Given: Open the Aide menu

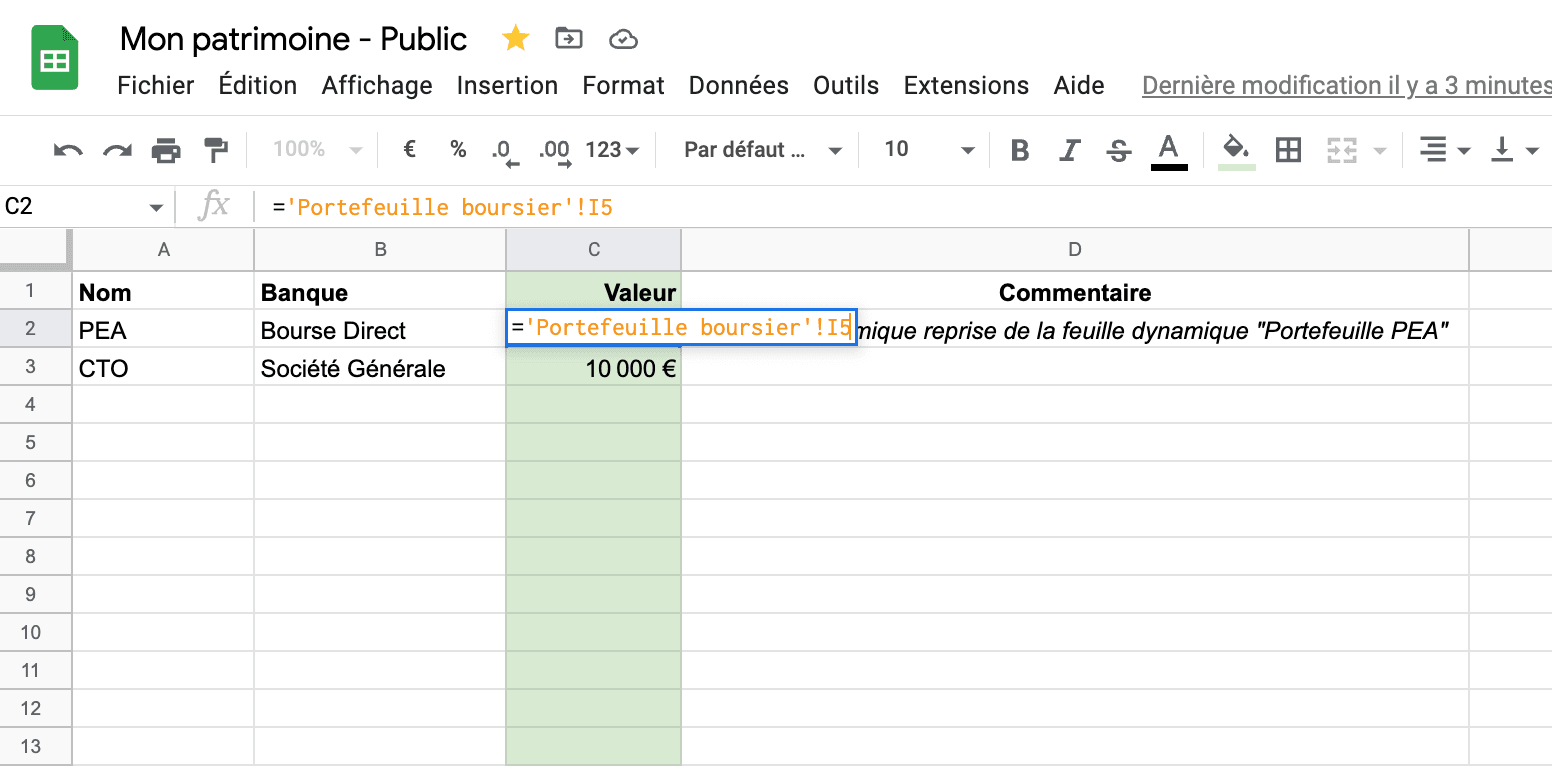Looking at the screenshot, I should click(x=1079, y=86).
